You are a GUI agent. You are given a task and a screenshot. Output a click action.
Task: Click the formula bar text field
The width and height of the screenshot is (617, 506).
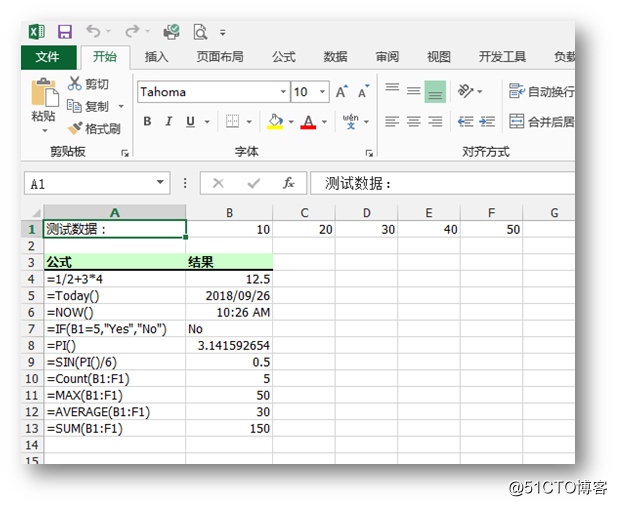click(443, 183)
